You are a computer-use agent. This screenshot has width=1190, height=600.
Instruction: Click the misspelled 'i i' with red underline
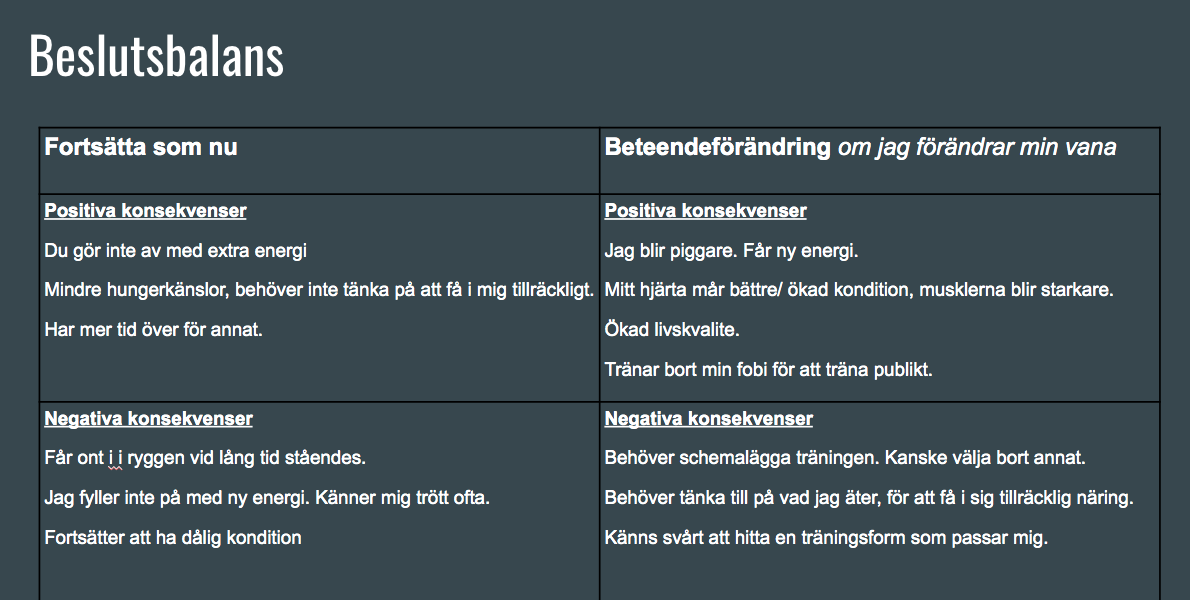(115, 458)
